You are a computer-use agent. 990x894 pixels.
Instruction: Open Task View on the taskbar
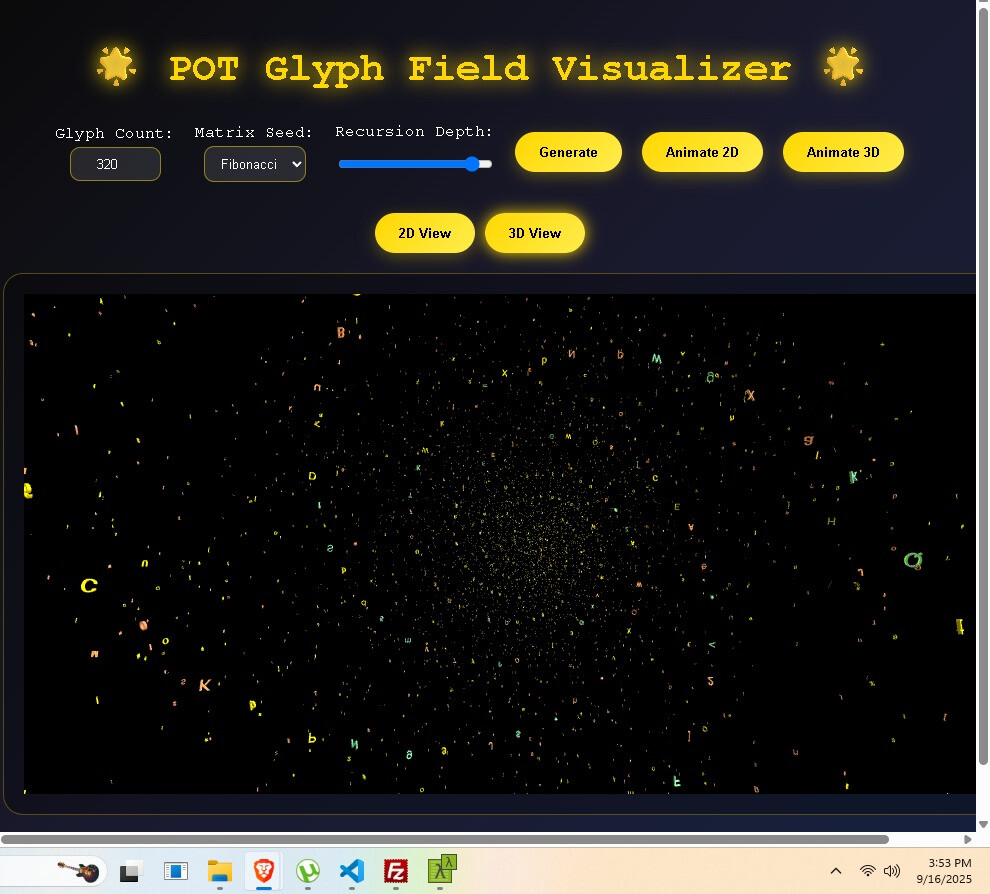coord(129,872)
